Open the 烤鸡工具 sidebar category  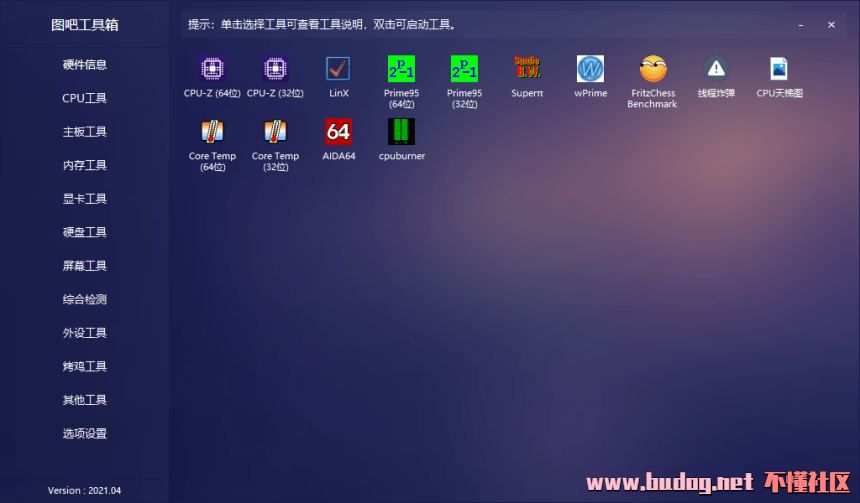coord(84,366)
